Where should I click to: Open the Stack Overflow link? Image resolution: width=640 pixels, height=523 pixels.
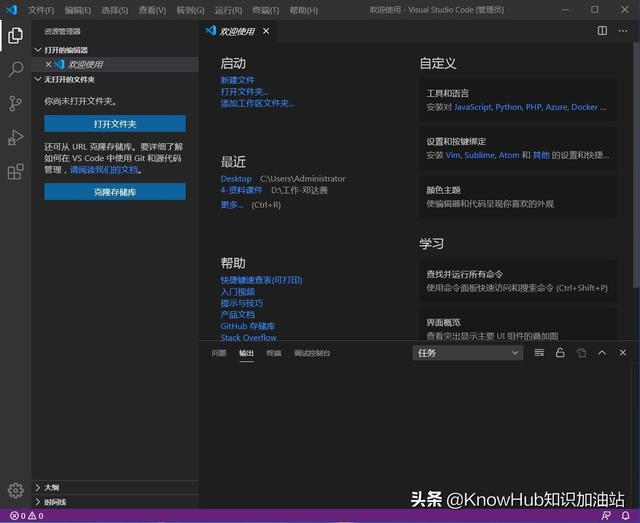coord(248,338)
